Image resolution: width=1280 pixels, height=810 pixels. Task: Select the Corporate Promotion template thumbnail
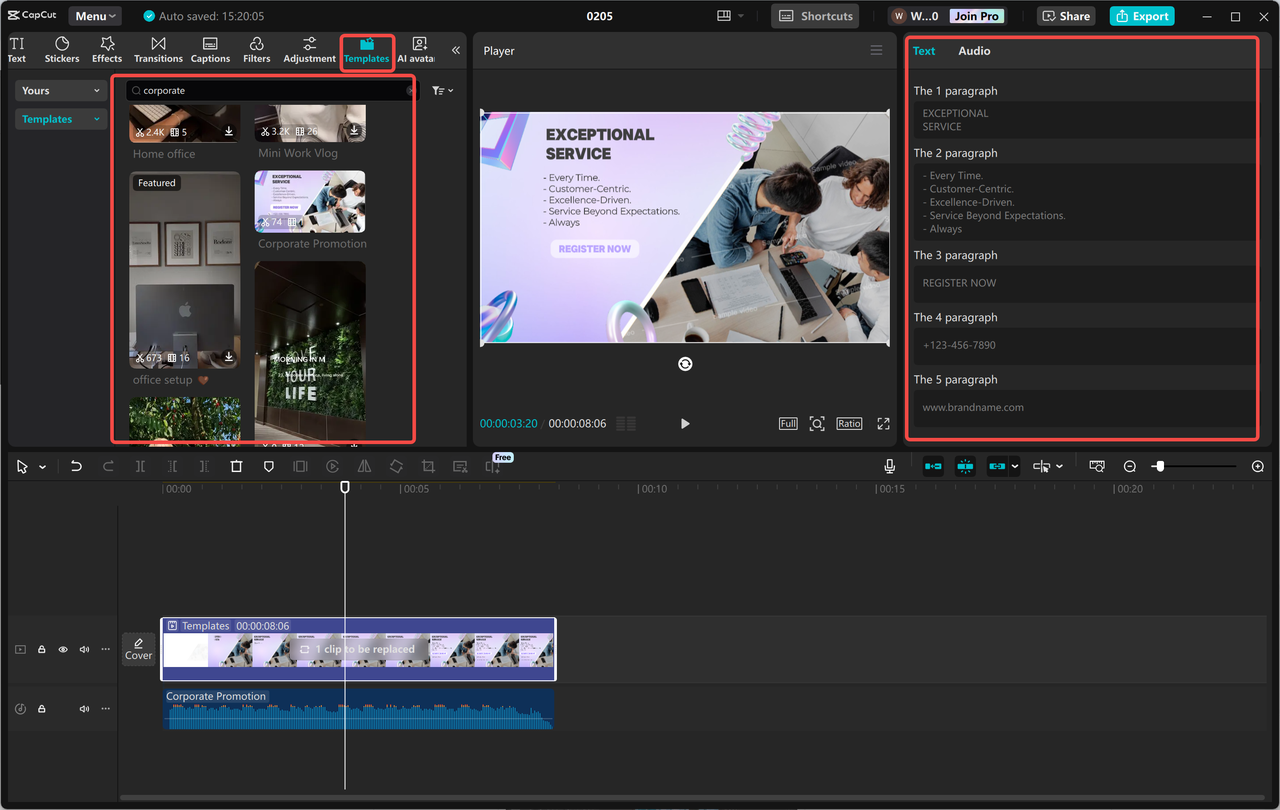pyautogui.click(x=309, y=201)
